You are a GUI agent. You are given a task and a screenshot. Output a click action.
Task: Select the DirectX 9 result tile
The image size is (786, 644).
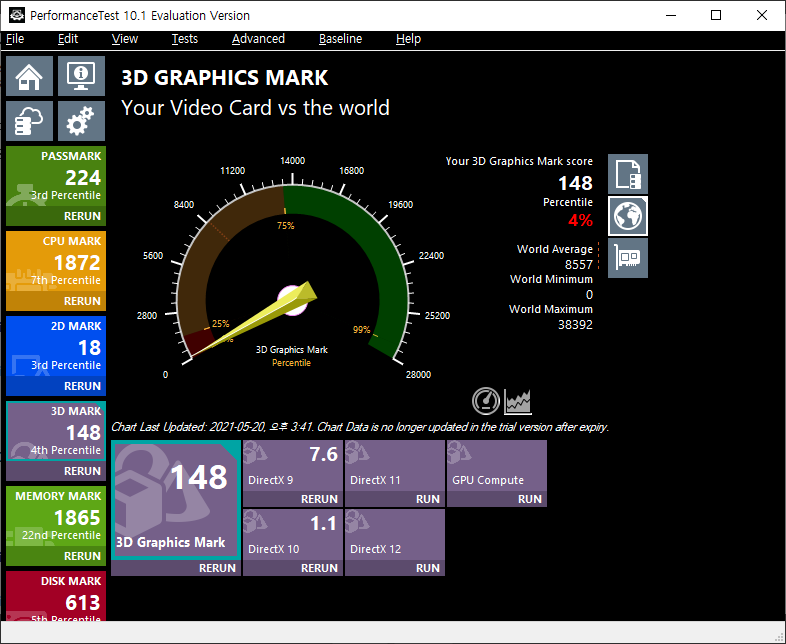click(293, 466)
